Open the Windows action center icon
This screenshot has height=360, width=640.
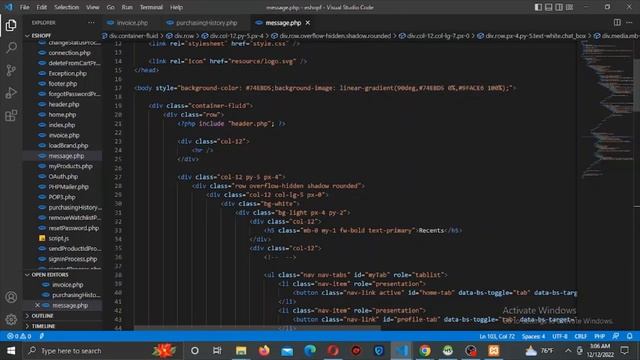coord(624,351)
